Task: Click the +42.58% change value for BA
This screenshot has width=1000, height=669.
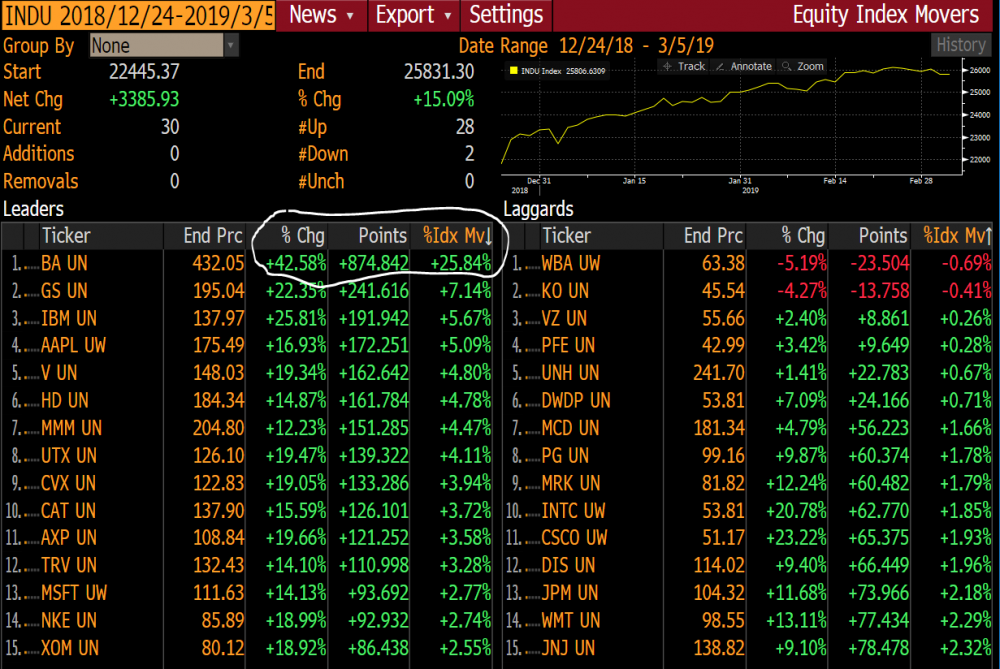Action: click(x=296, y=263)
